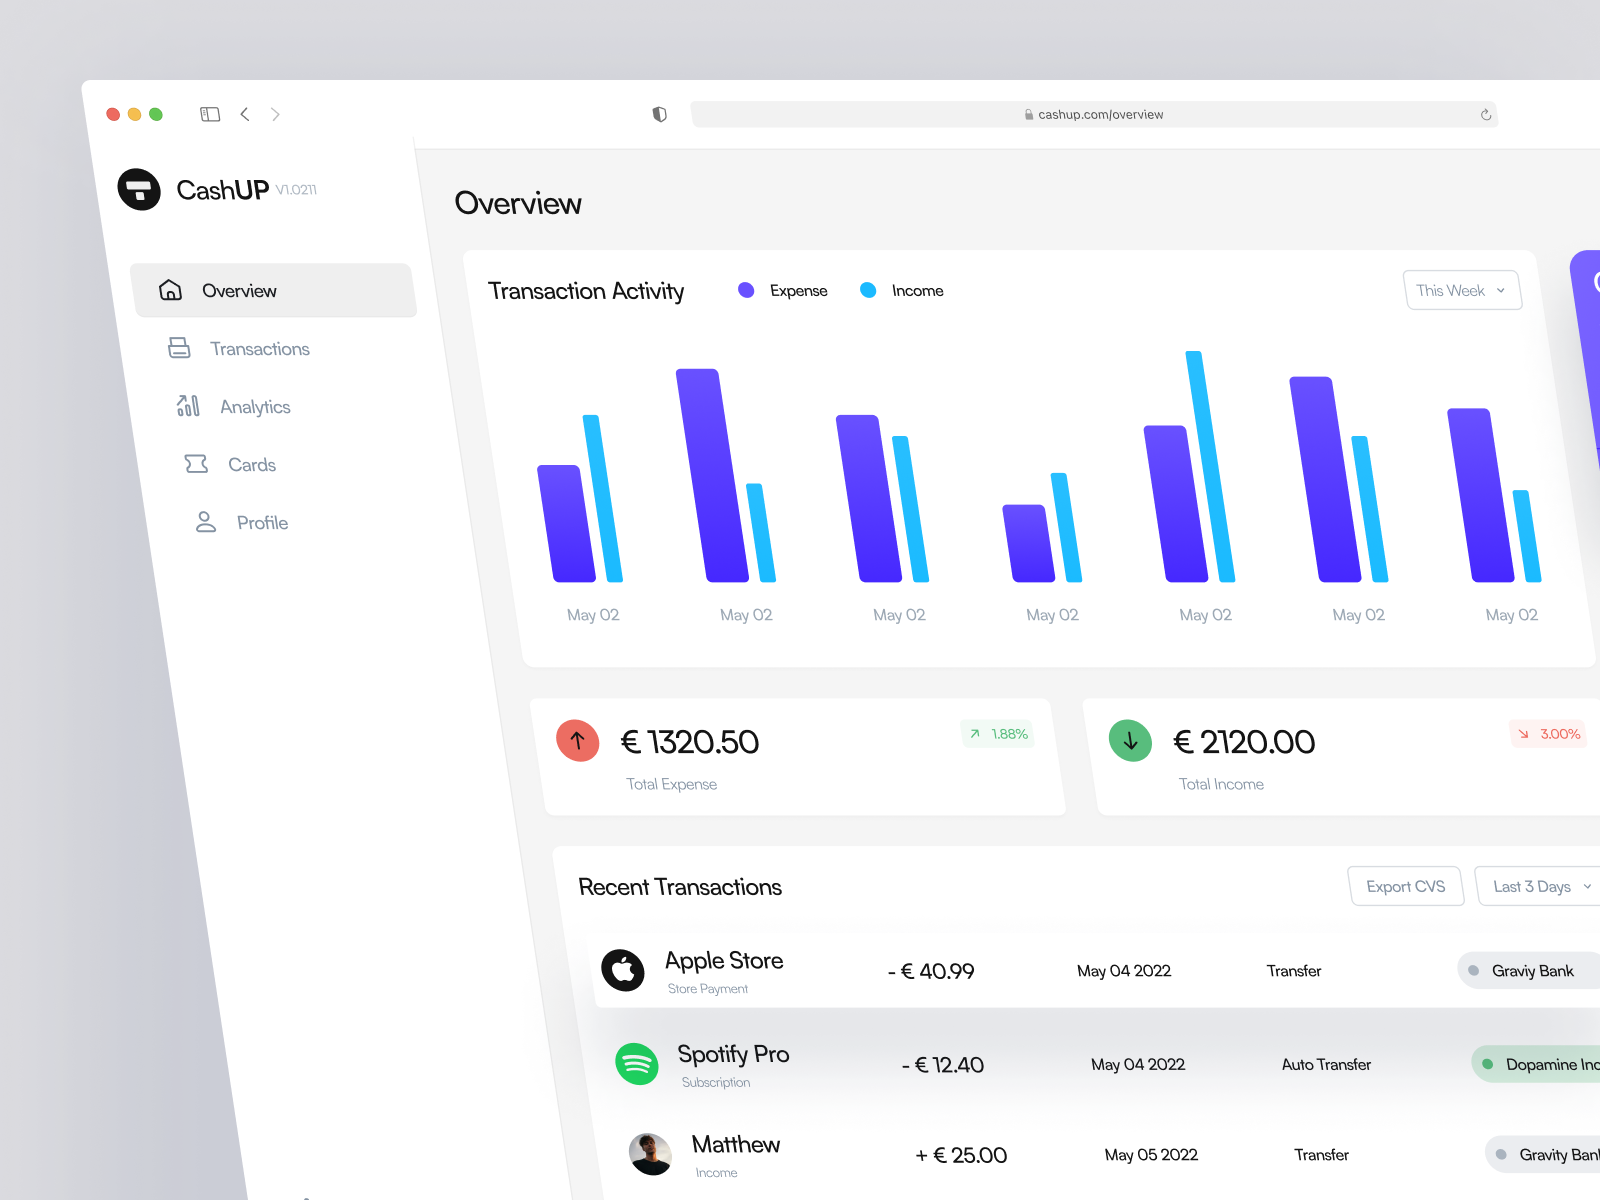
Task: Click the browser back chevron
Action: pyautogui.click(x=245, y=114)
